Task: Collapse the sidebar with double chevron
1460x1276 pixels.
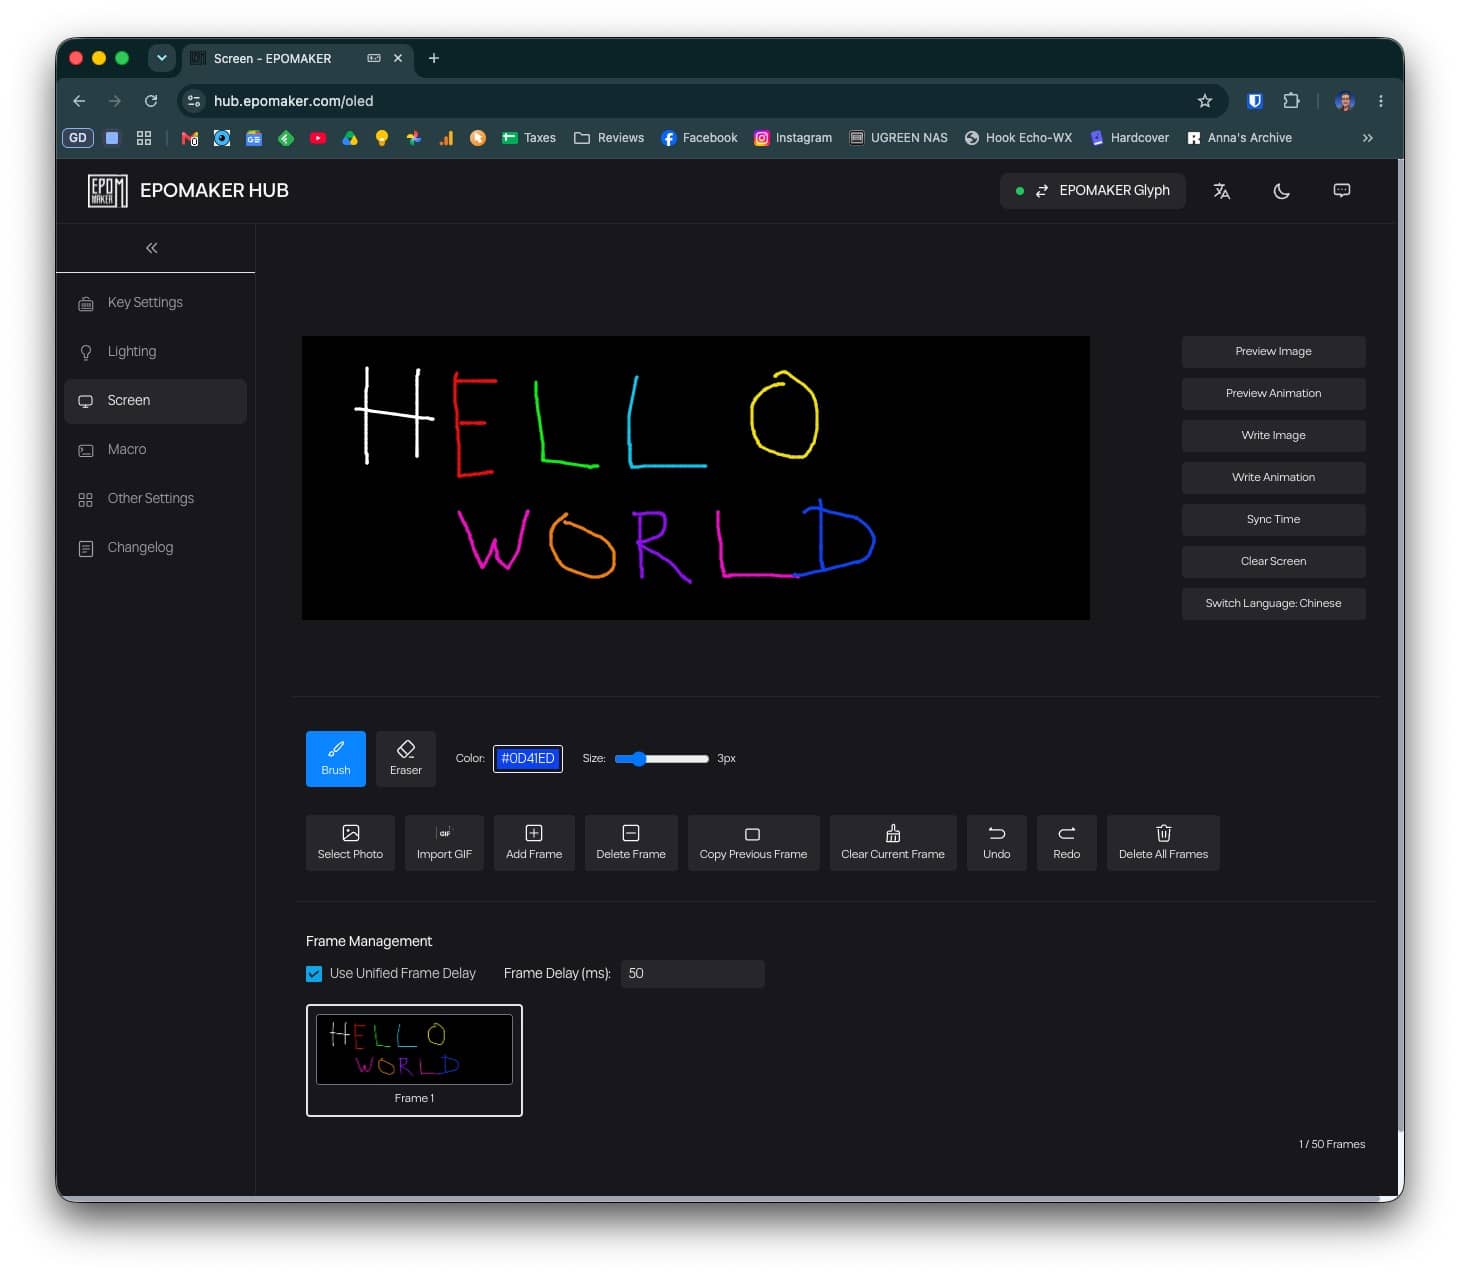Action: 152,248
